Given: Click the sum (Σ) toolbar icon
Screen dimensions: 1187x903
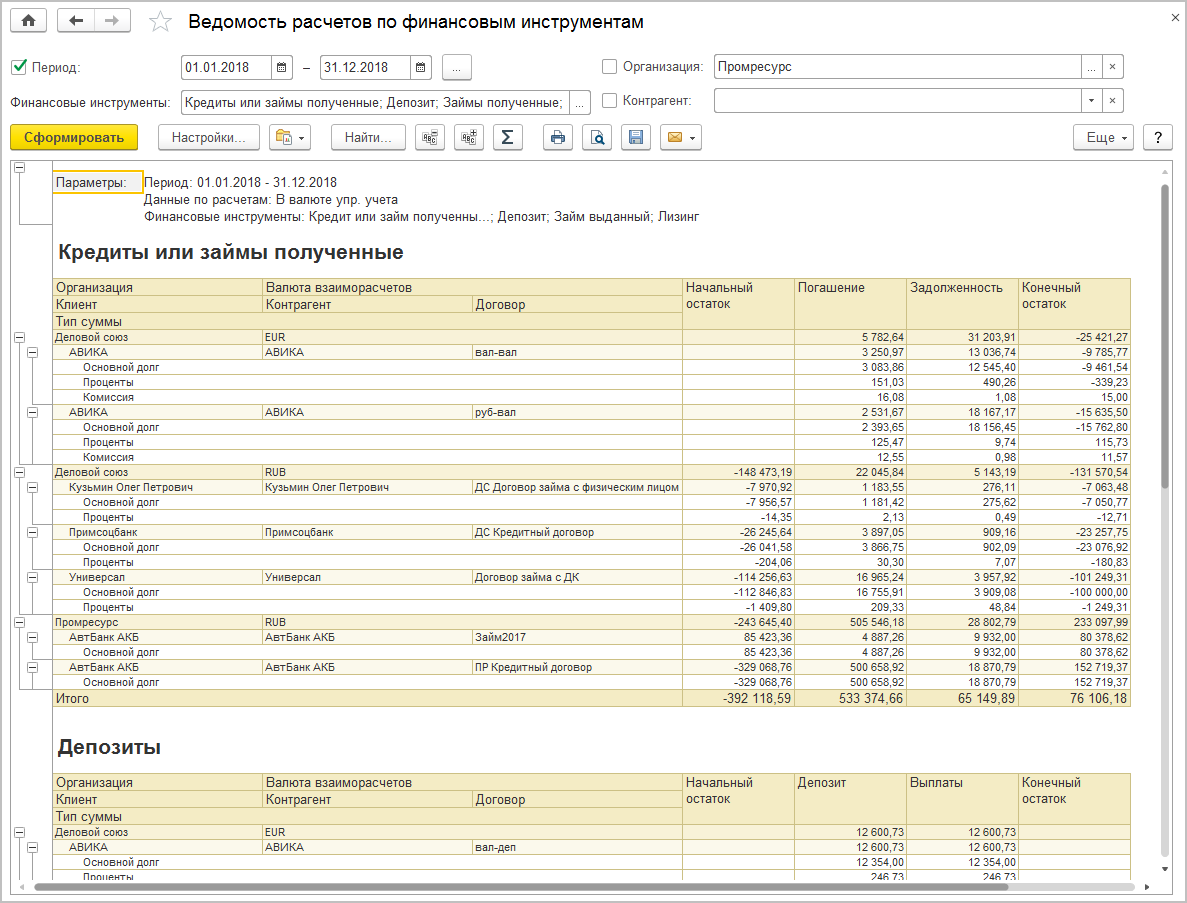Looking at the screenshot, I should pos(507,138).
